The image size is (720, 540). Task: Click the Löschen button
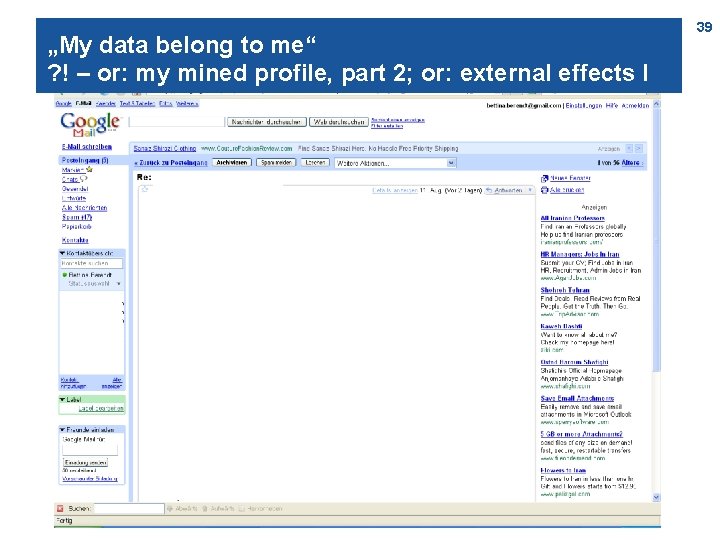(x=315, y=163)
